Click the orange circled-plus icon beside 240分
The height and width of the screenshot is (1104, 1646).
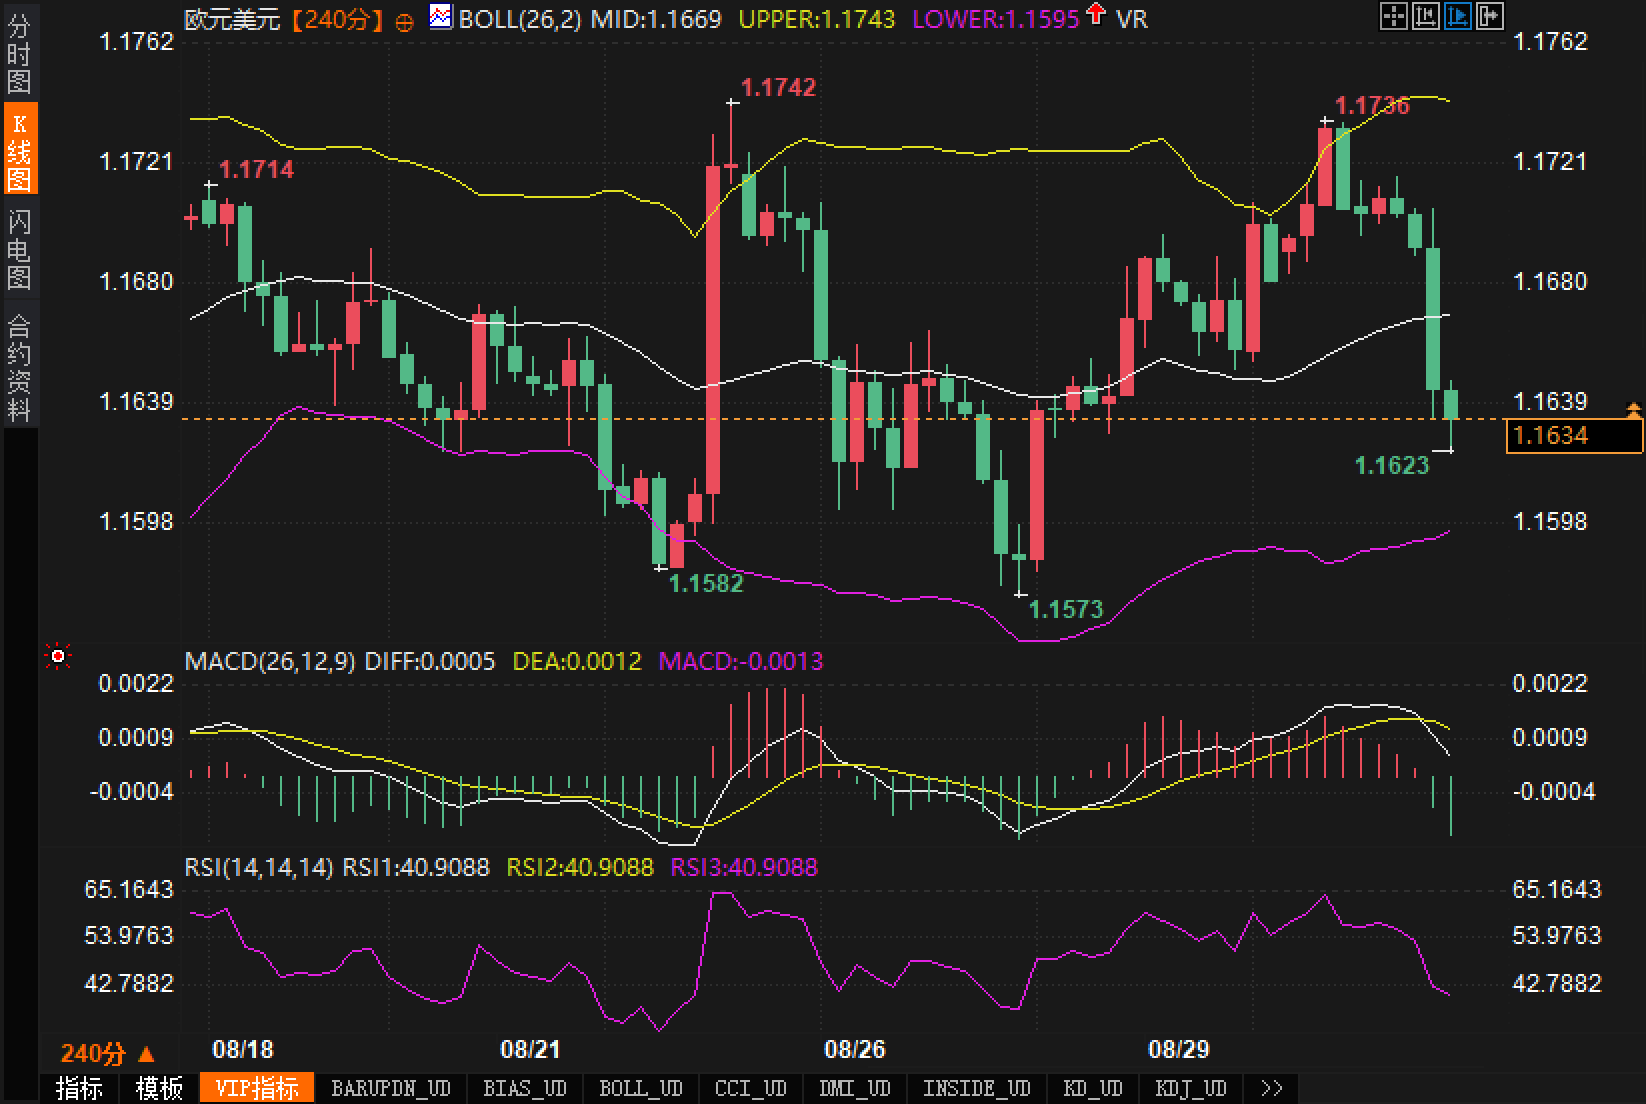(404, 21)
